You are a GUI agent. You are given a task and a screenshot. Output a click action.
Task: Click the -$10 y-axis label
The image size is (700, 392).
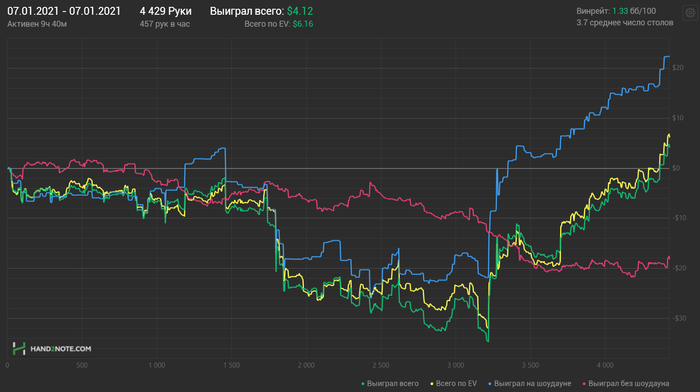679,218
